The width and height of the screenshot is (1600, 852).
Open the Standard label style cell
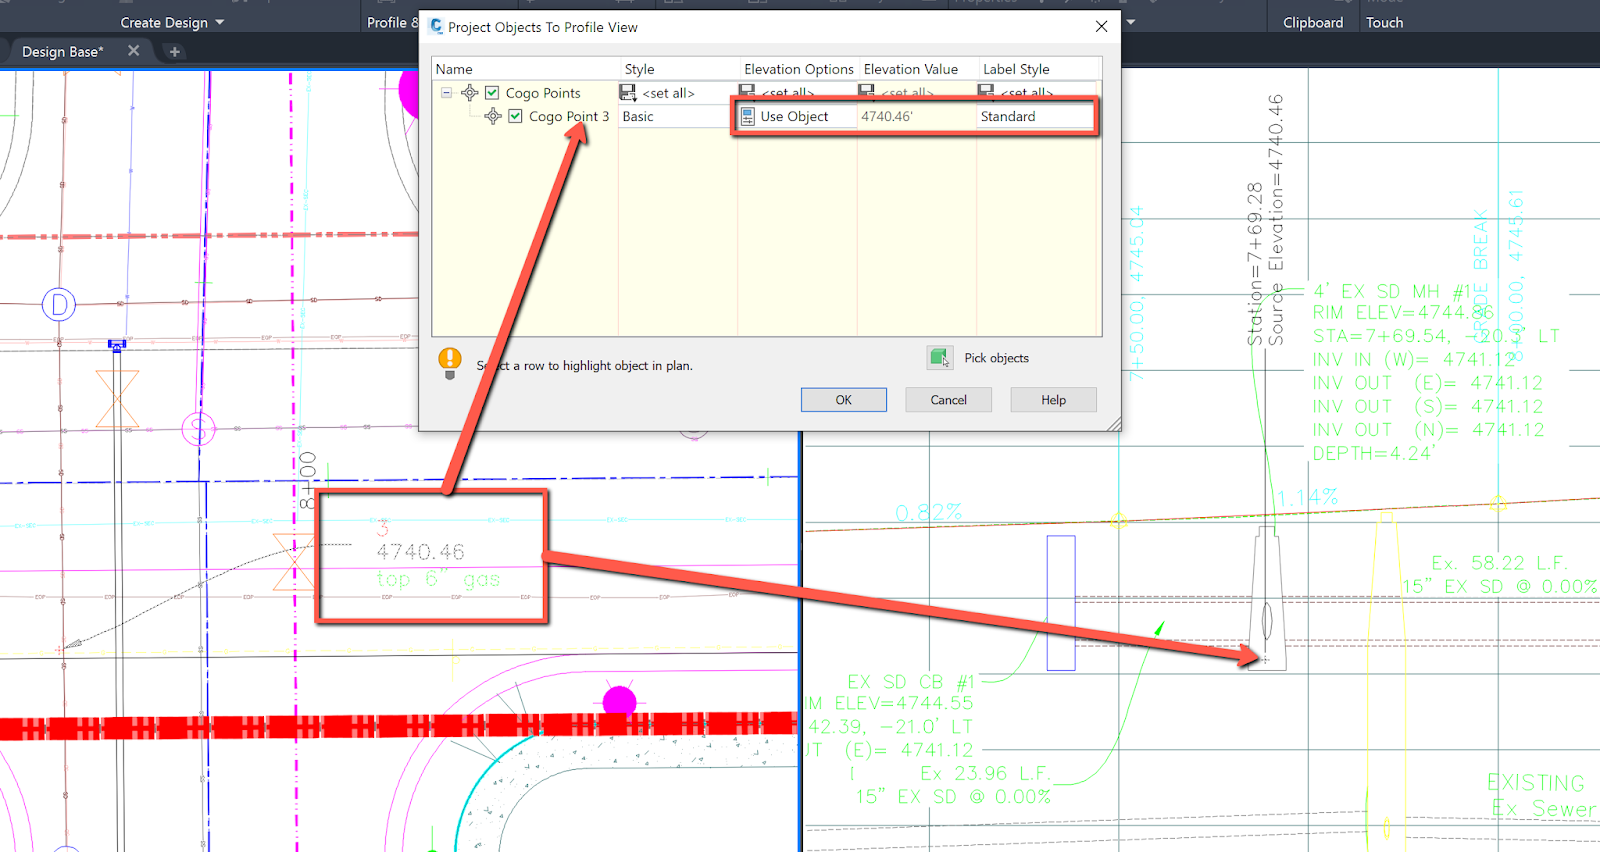click(x=1034, y=117)
